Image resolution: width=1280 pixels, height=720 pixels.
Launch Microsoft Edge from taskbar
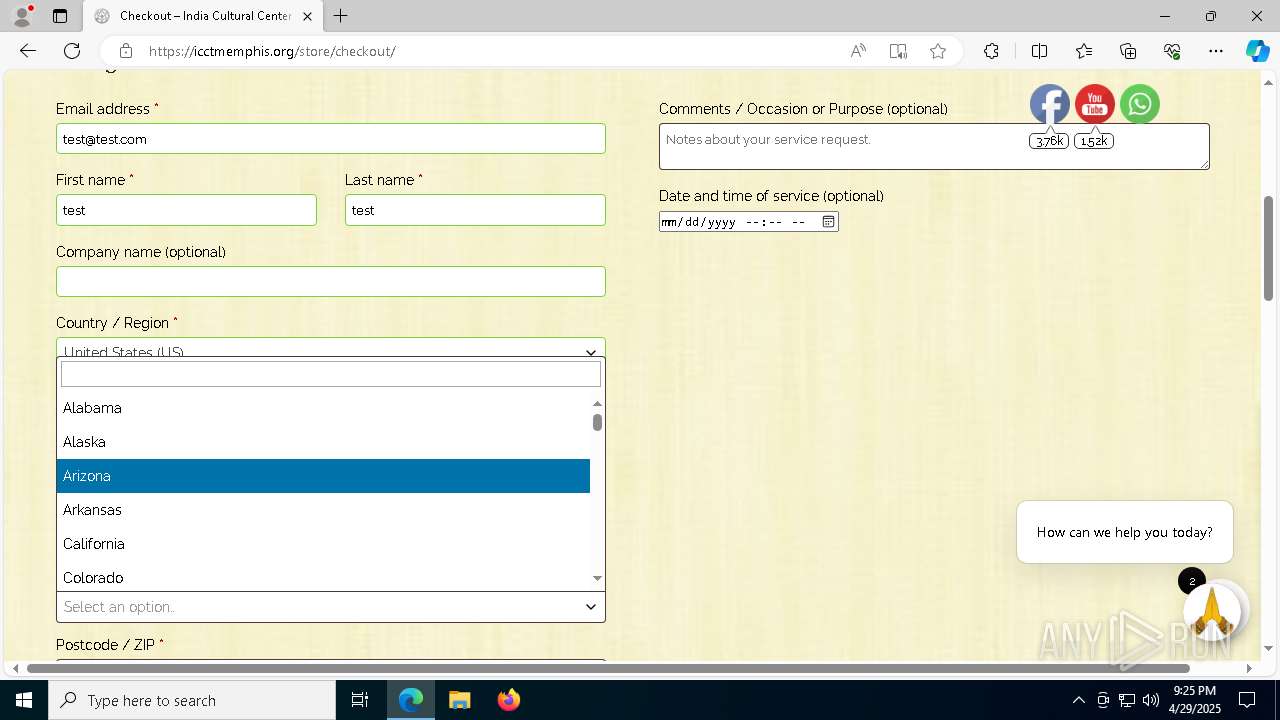coord(411,700)
